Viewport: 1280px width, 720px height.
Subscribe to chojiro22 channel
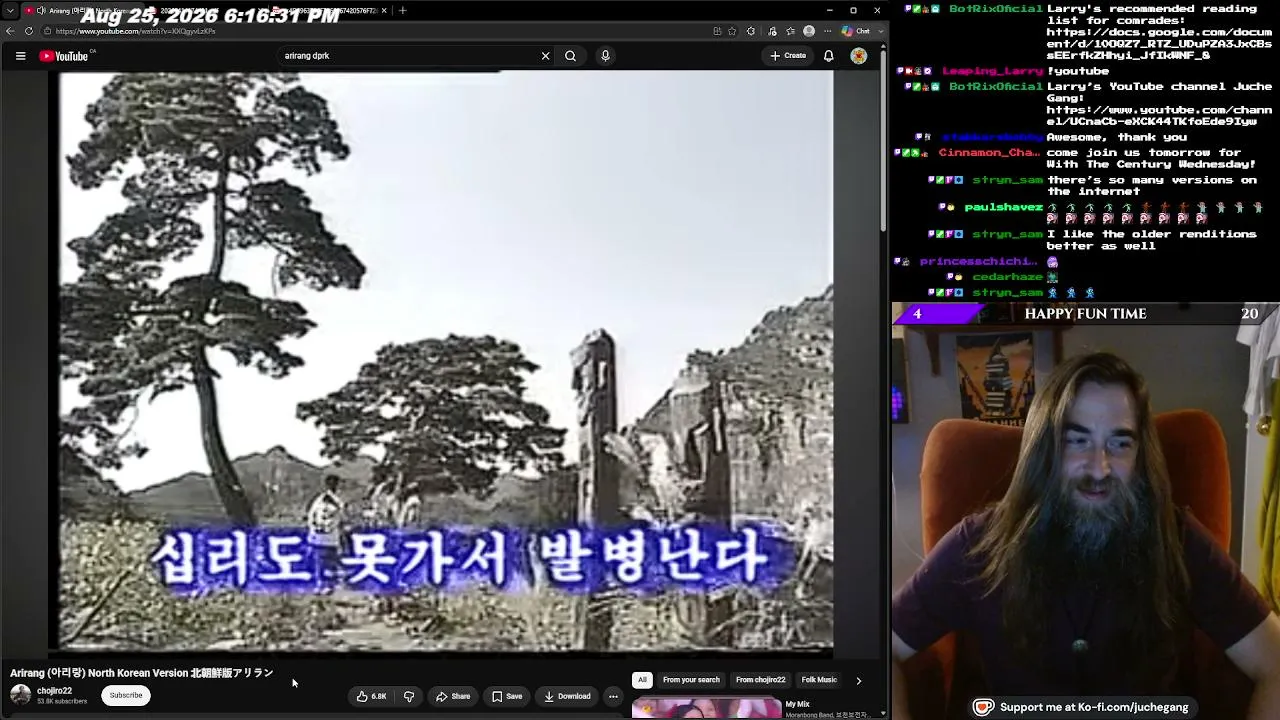[x=126, y=695]
